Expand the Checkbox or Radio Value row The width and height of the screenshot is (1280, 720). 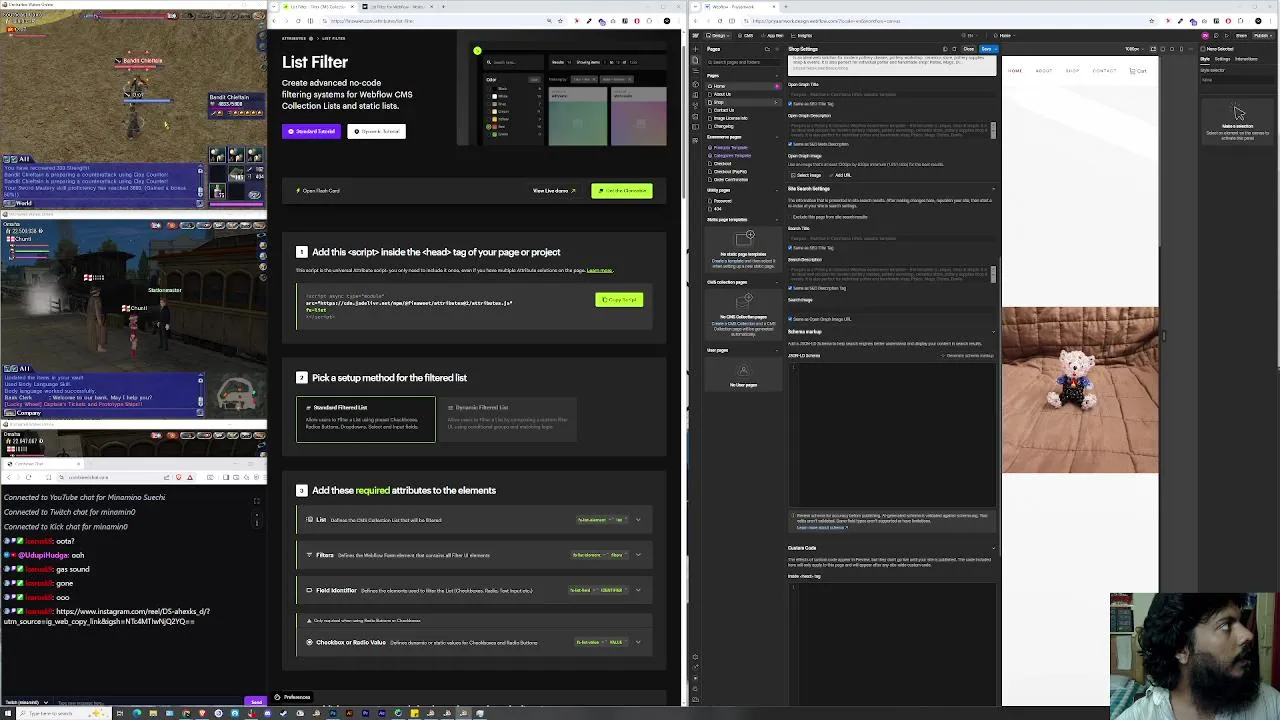pyautogui.click(x=638, y=642)
